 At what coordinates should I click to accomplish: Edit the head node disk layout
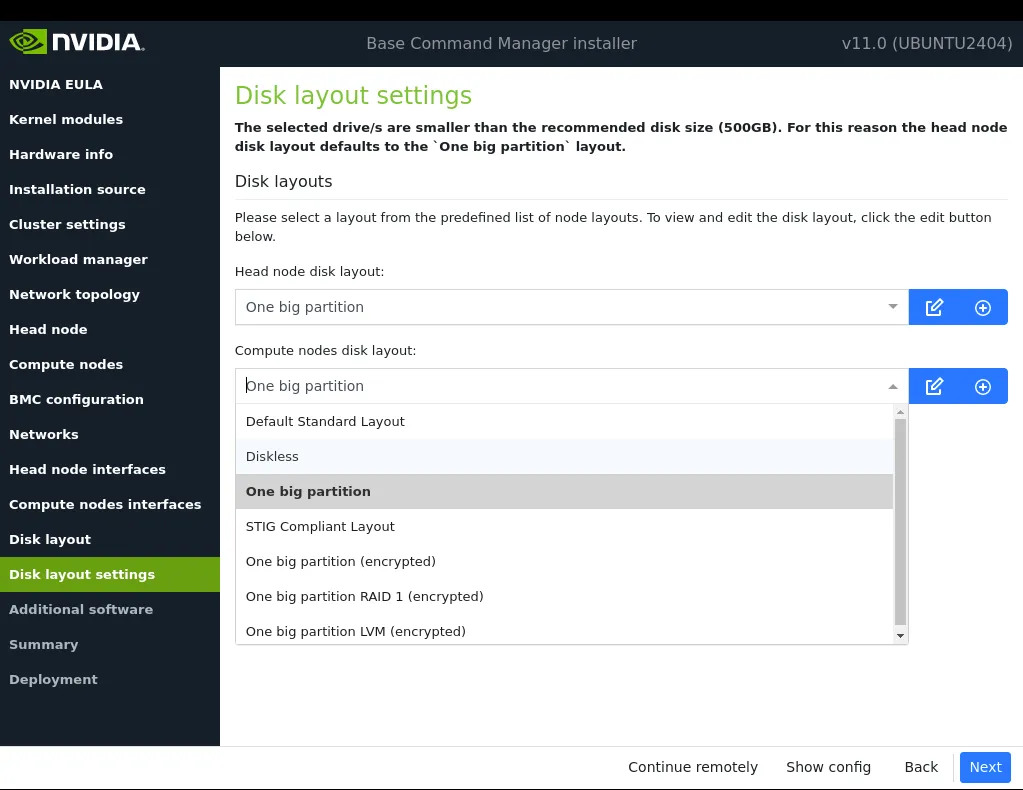point(934,307)
